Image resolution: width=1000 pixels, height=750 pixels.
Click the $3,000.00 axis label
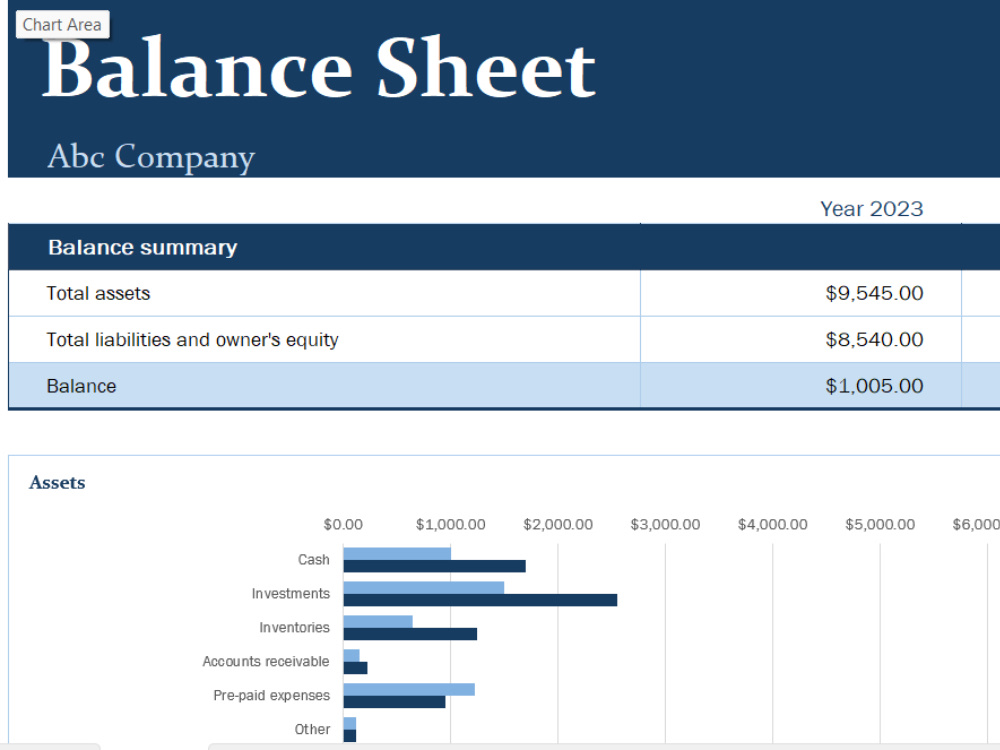pos(665,524)
